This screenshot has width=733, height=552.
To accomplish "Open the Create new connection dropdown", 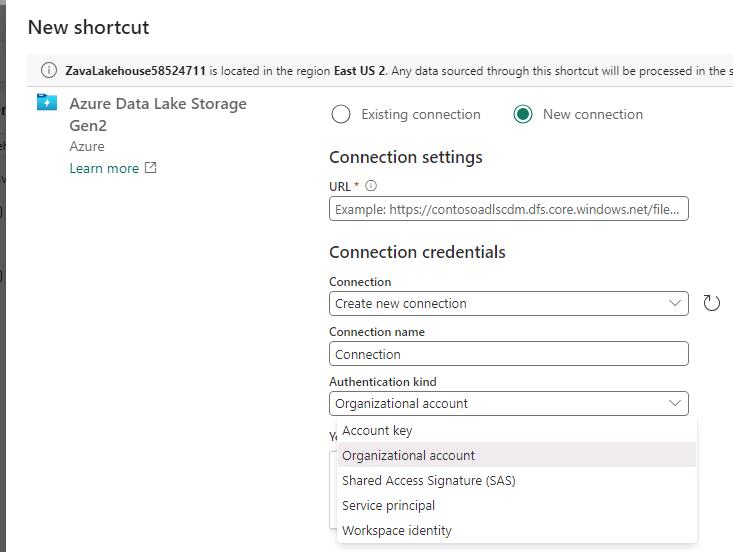I will [509, 304].
